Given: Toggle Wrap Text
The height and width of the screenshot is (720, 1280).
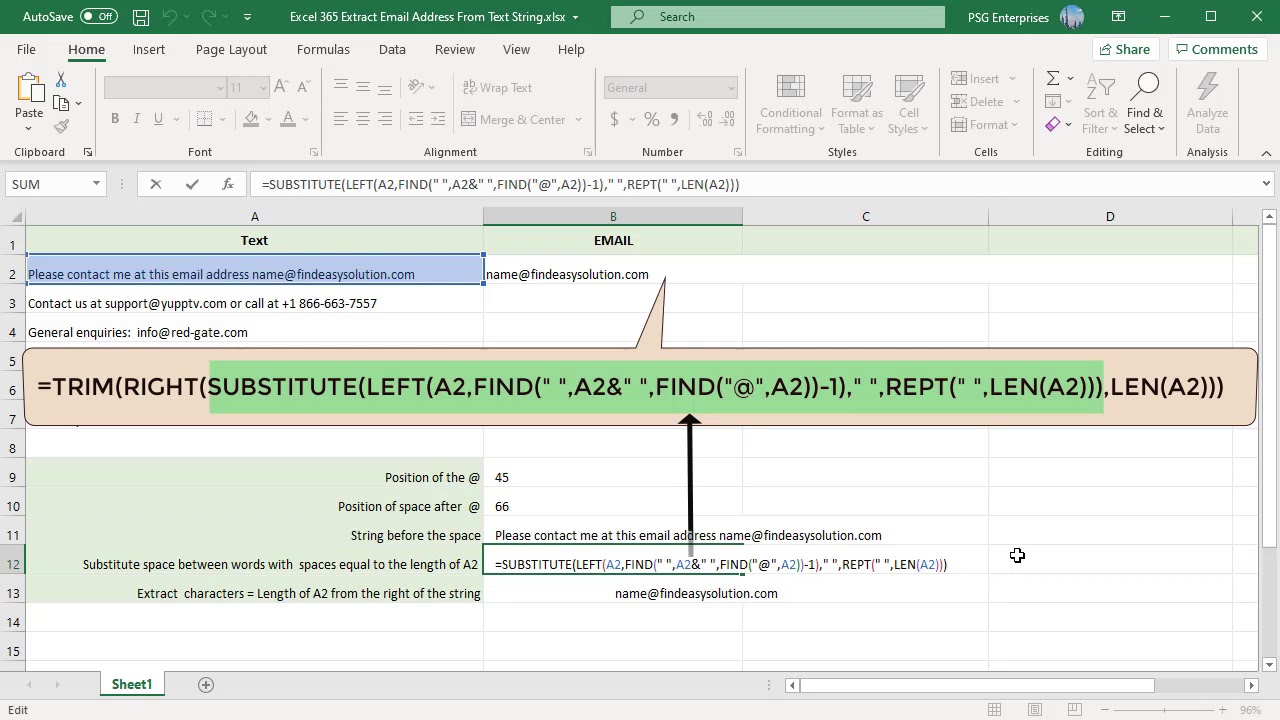Looking at the screenshot, I should [496, 88].
